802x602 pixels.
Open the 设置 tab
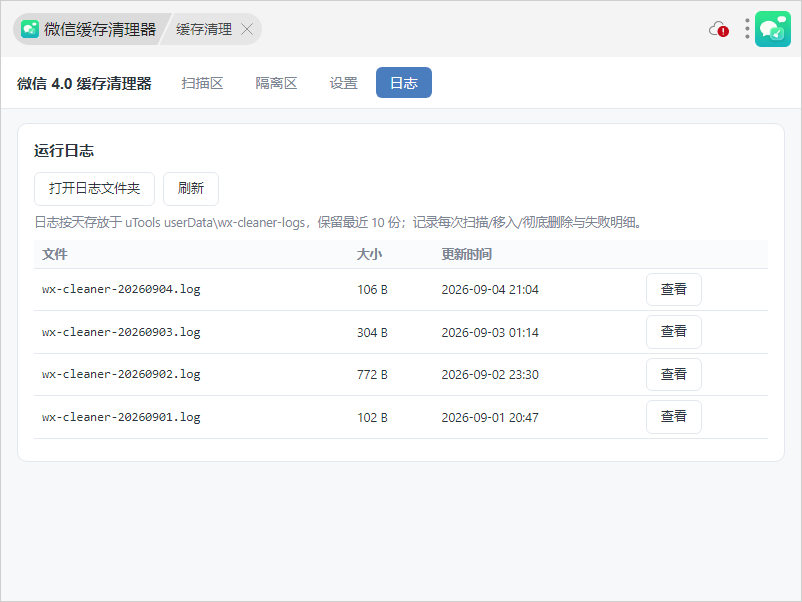(343, 83)
